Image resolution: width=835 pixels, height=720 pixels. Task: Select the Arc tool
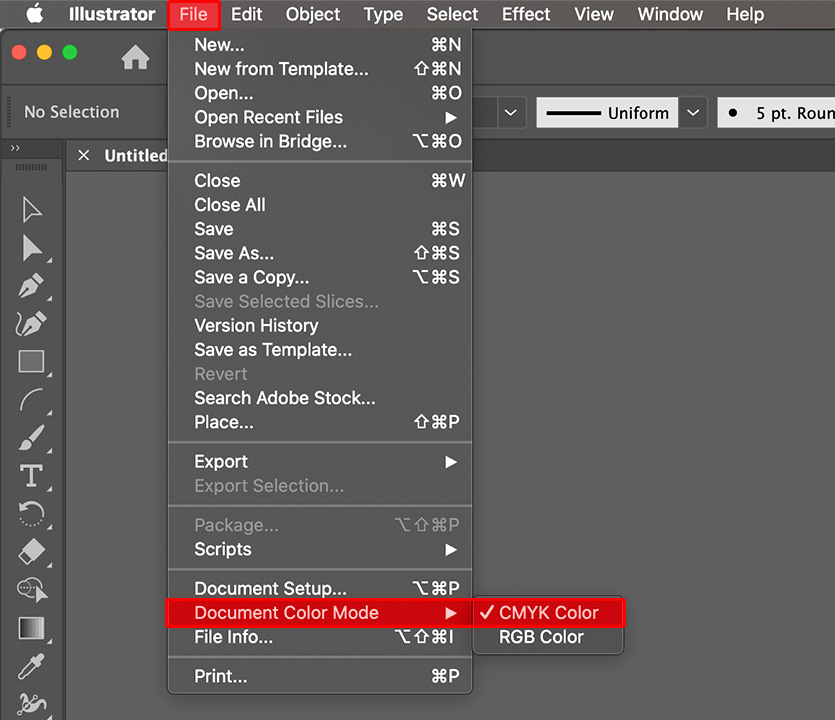click(x=31, y=400)
